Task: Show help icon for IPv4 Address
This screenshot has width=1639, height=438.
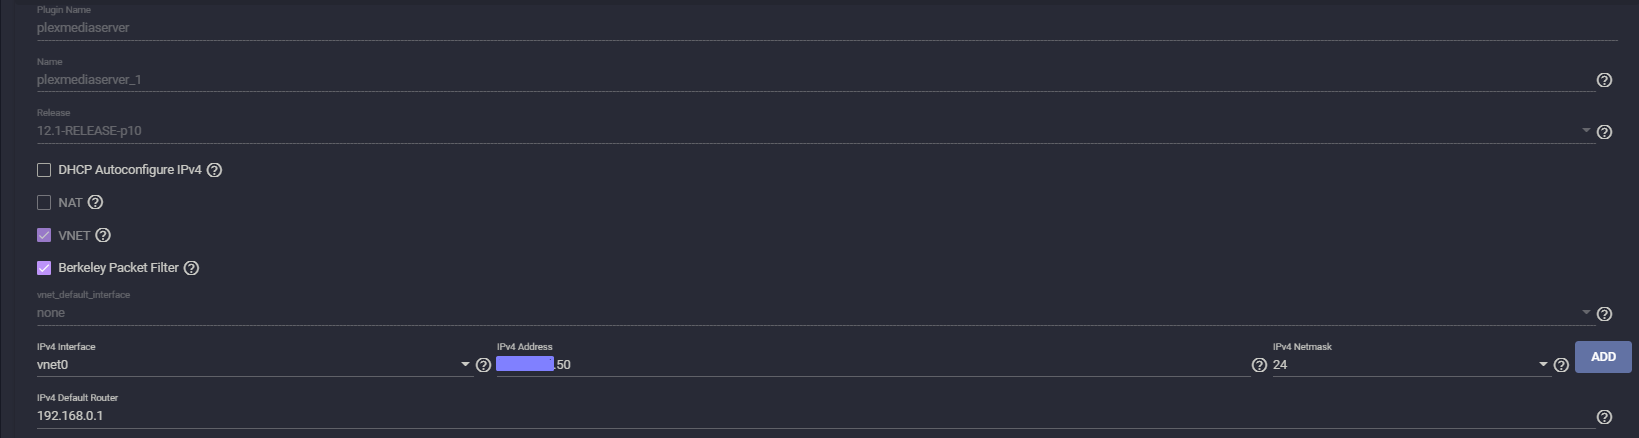Action: [x=1259, y=365]
